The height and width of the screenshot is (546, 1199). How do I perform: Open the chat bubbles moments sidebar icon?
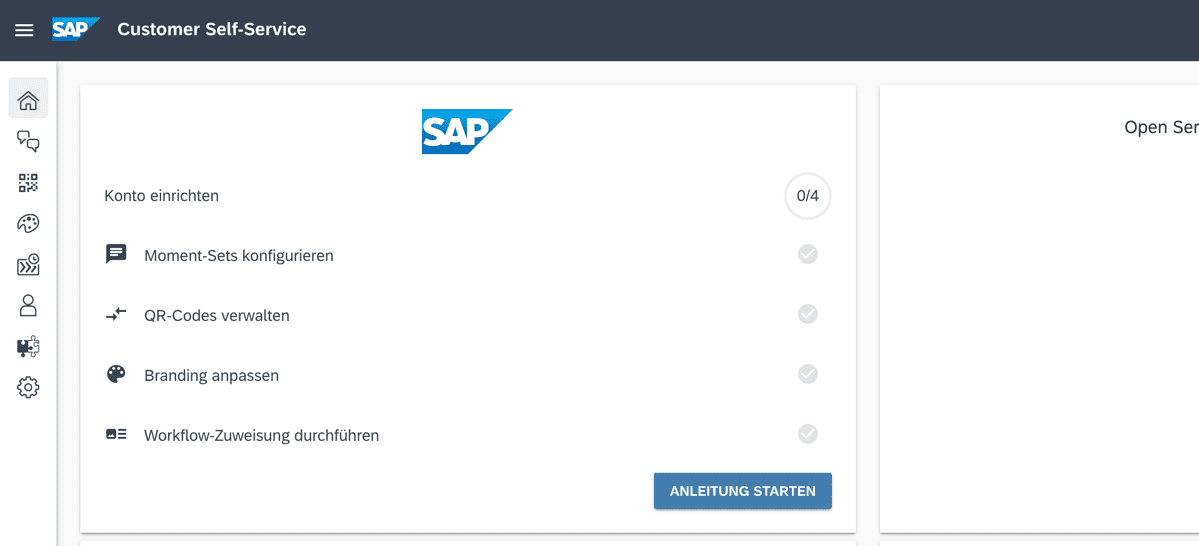pyautogui.click(x=28, y=141)
